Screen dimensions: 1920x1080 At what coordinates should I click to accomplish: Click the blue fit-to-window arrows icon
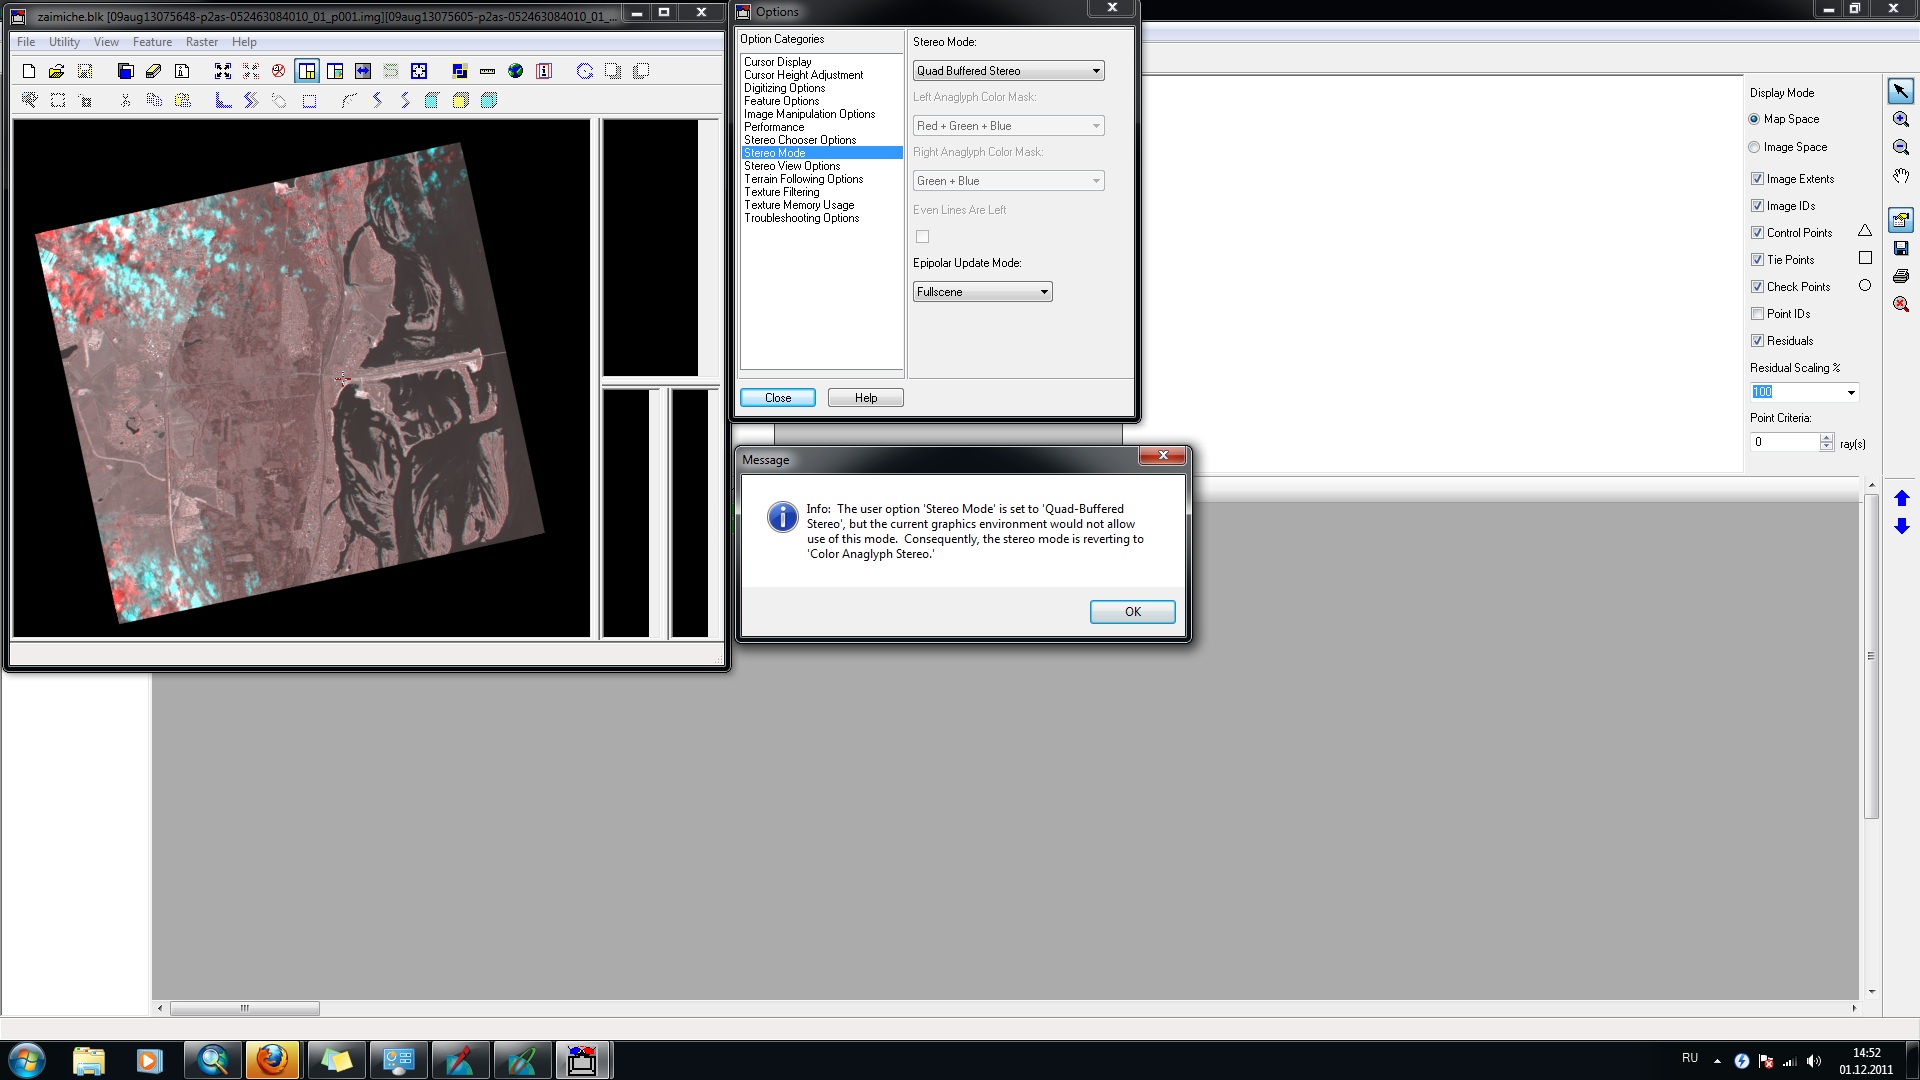pyautogui.click(x=222, y=71)
